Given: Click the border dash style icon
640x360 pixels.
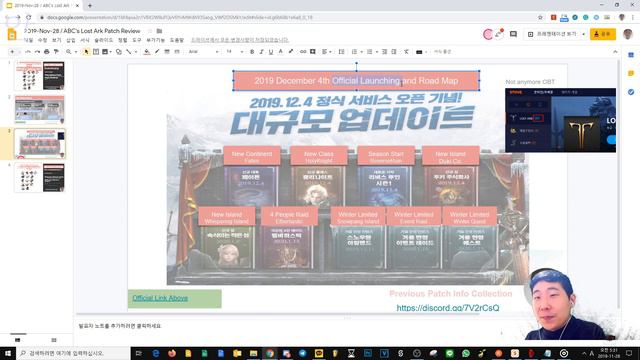Looking at the screenshot, I should coord(177,52).
